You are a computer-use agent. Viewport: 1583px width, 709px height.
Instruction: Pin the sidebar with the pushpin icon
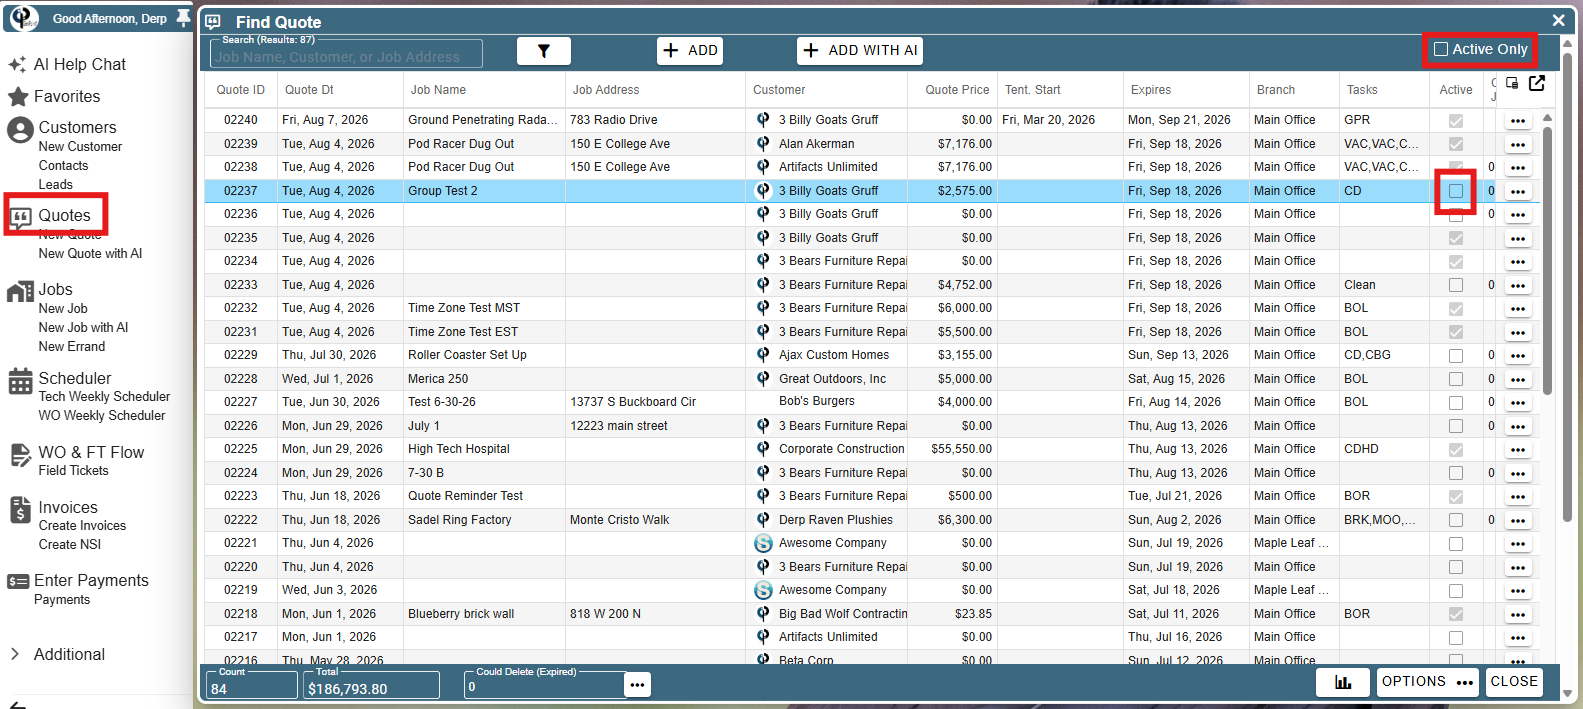point(183,18)
